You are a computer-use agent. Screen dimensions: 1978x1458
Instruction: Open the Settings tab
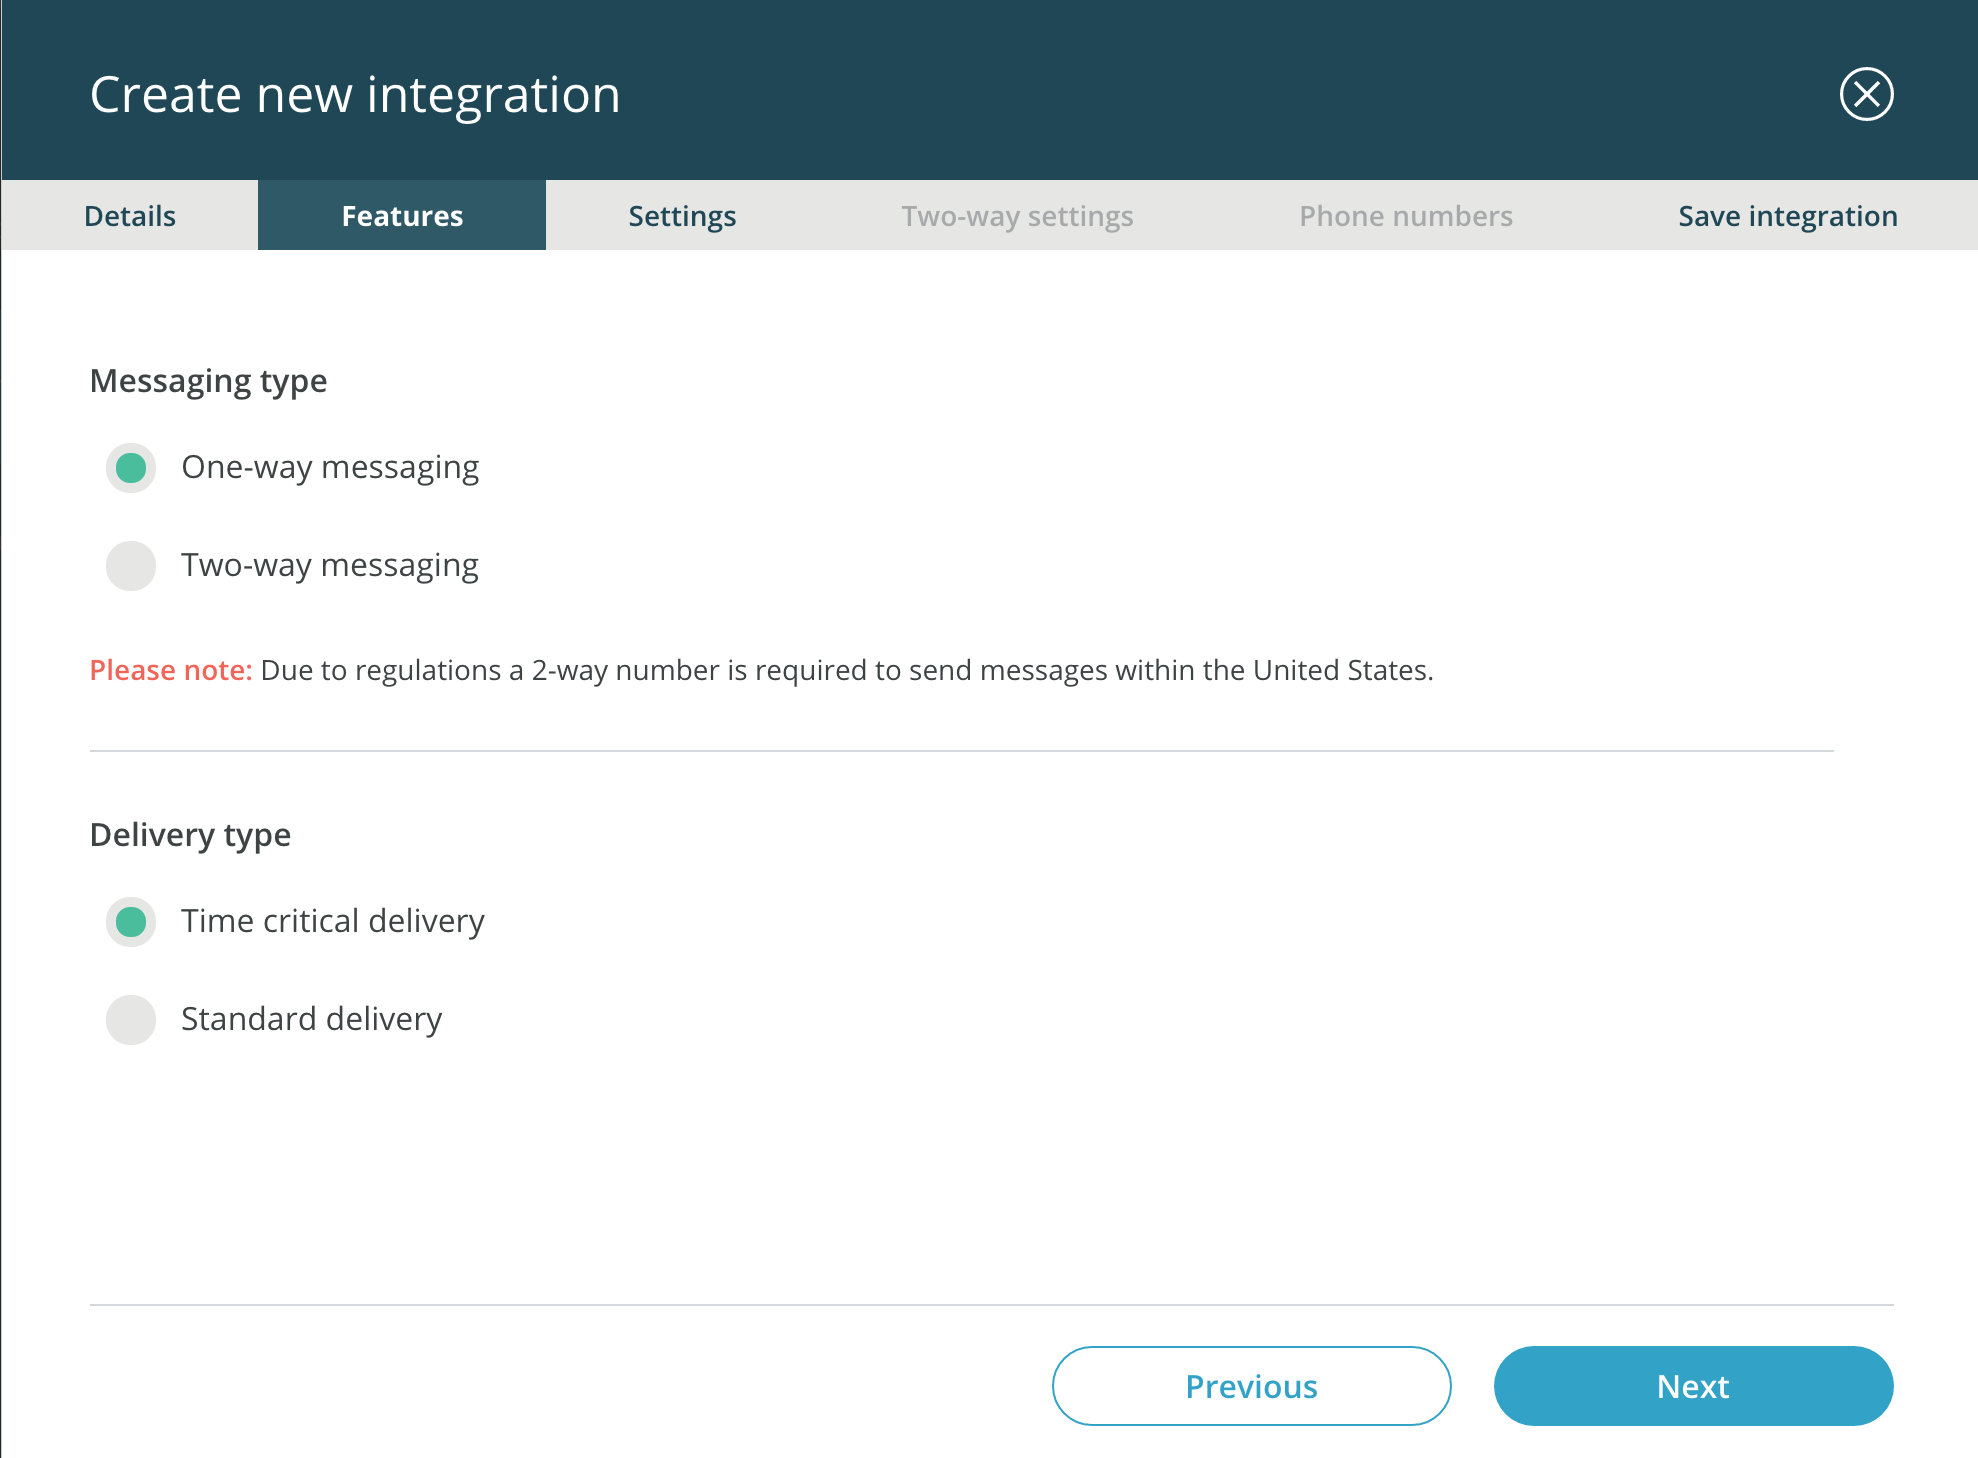pos(682,216)
